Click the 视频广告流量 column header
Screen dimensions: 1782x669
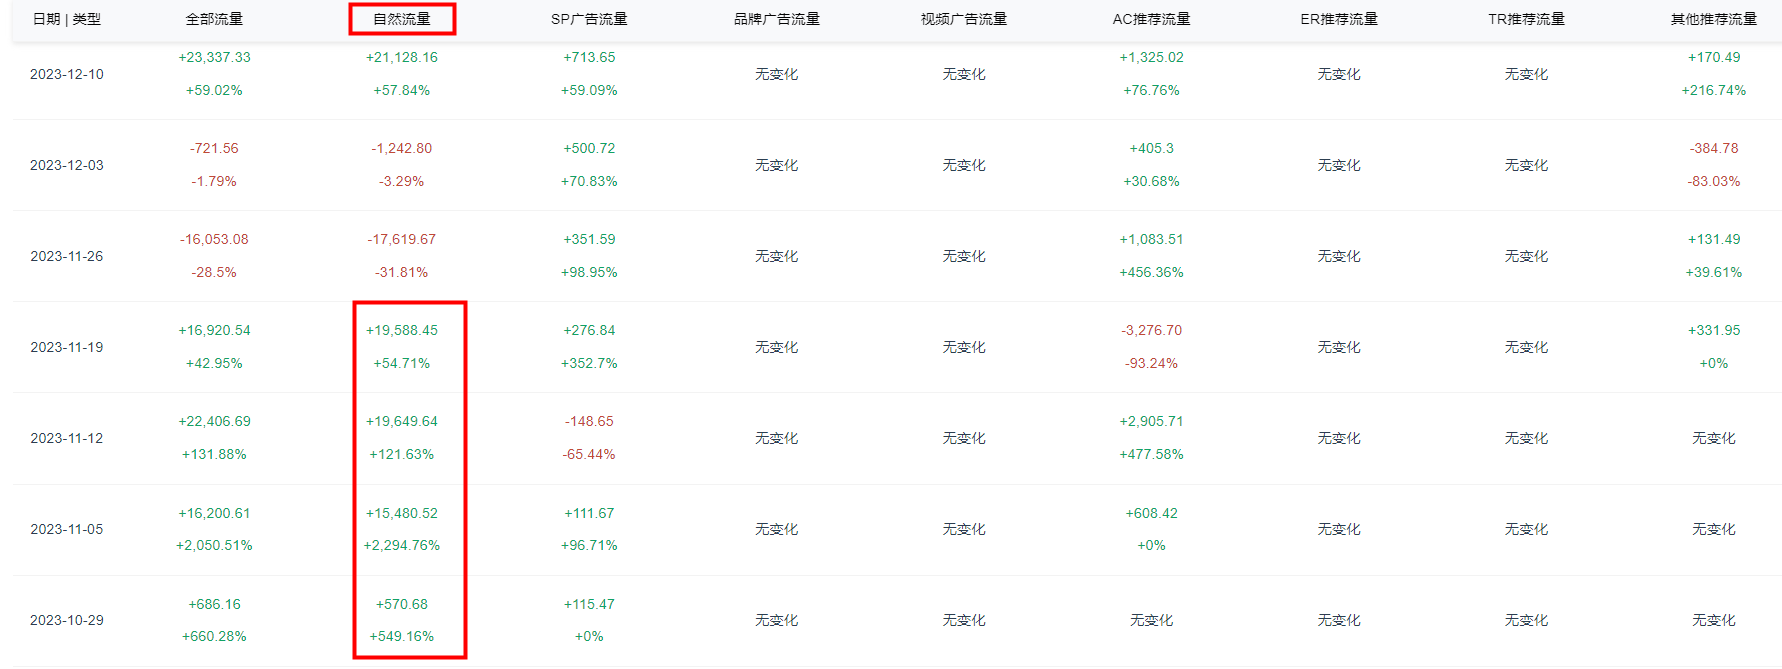click(x=964, y=19)
